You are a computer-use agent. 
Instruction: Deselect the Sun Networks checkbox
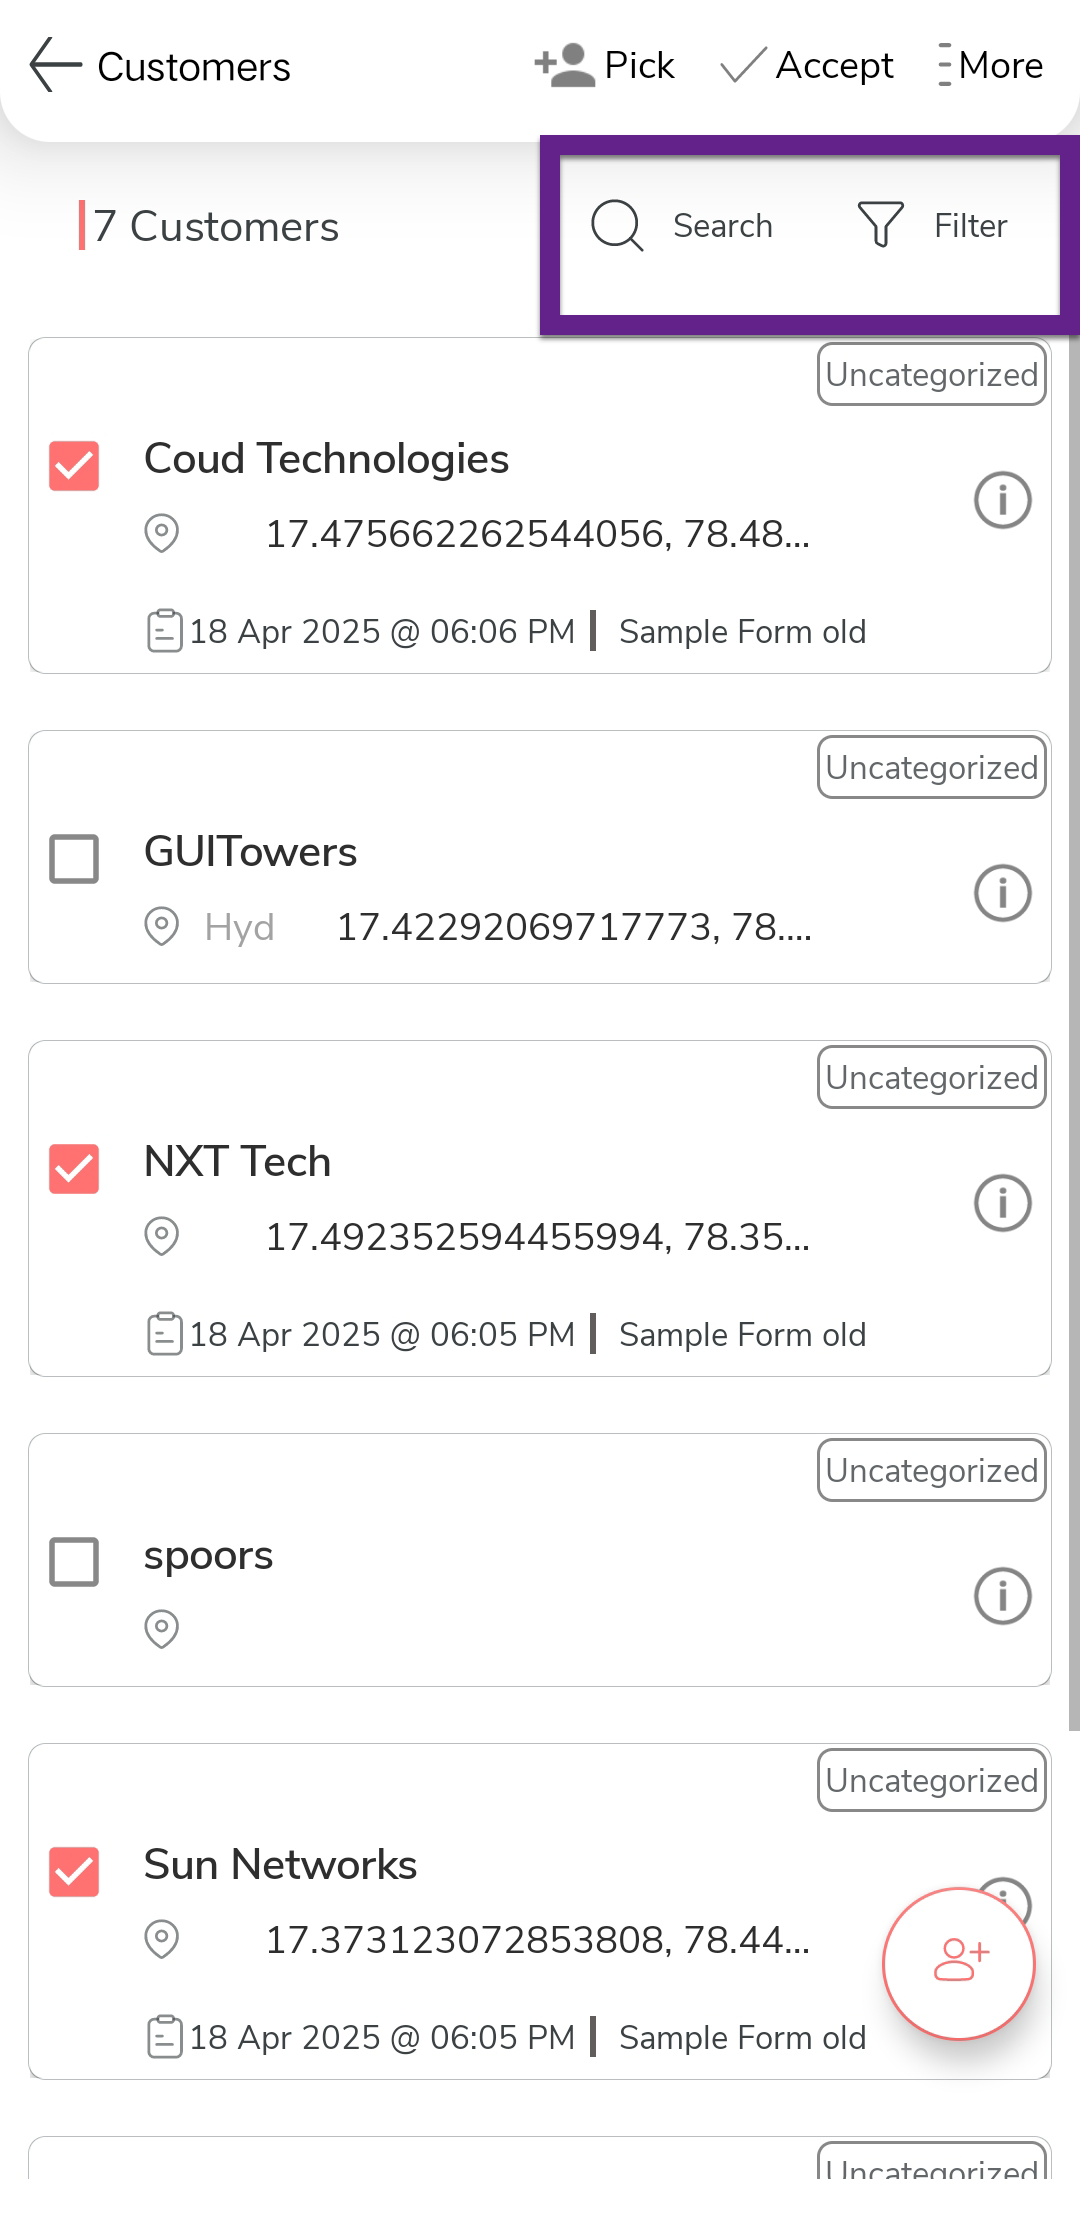tap(74, 1872)
